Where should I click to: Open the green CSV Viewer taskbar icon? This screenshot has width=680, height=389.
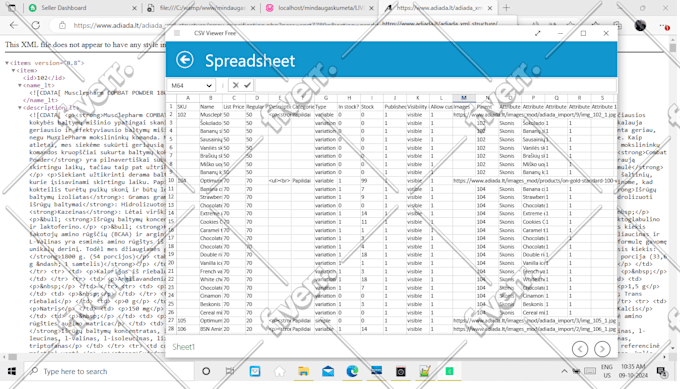pyautogui.click(x=449, y=371)
